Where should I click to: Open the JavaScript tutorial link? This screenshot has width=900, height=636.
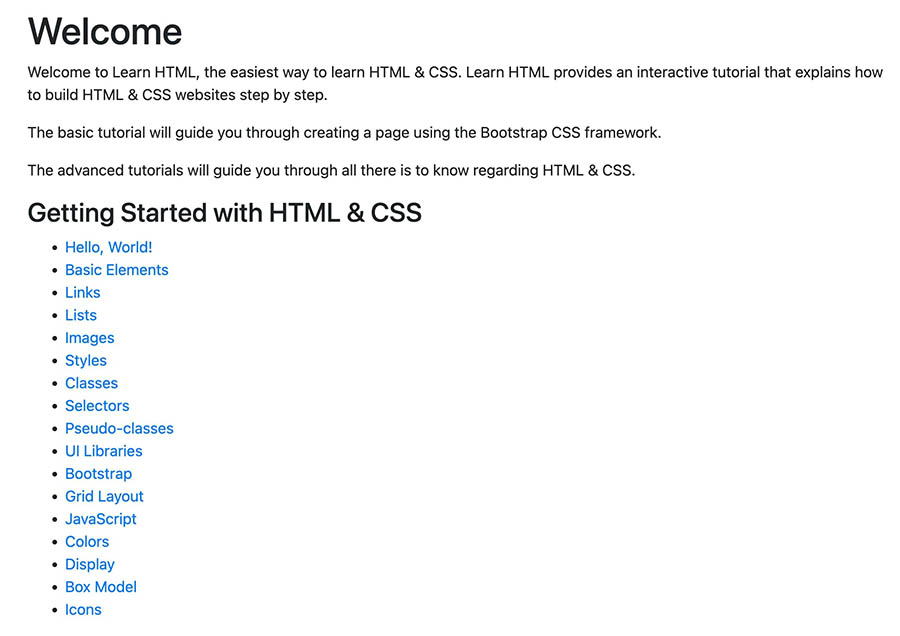pos(100,519)
